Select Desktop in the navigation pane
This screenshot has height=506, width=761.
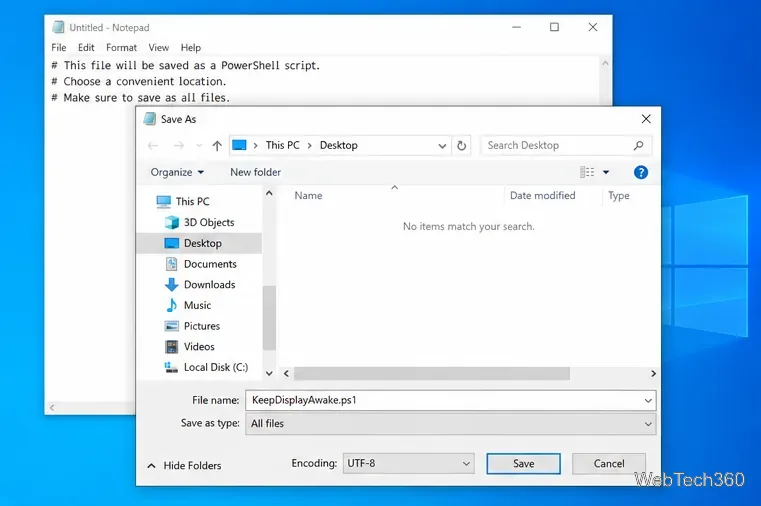[199, 243]
